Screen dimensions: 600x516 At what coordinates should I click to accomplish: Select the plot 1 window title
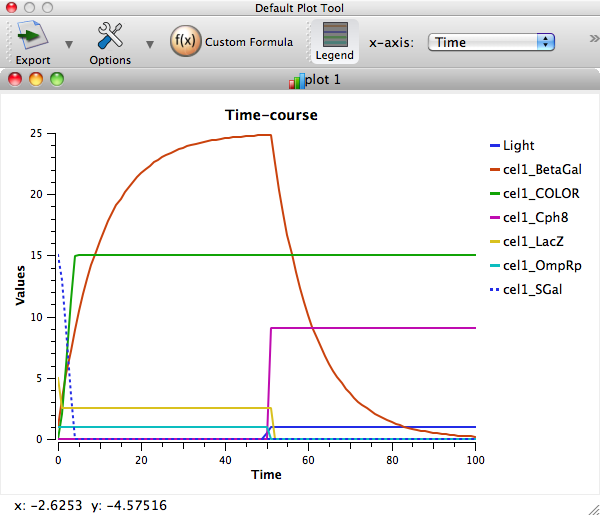[324, 80]
